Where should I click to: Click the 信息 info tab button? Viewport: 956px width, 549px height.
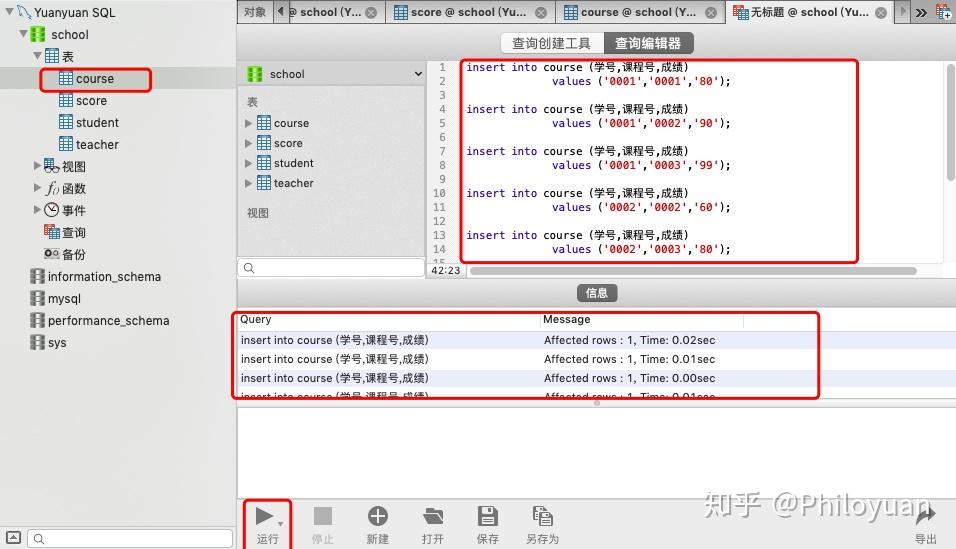pyautogui.click(x=597, y=293)
